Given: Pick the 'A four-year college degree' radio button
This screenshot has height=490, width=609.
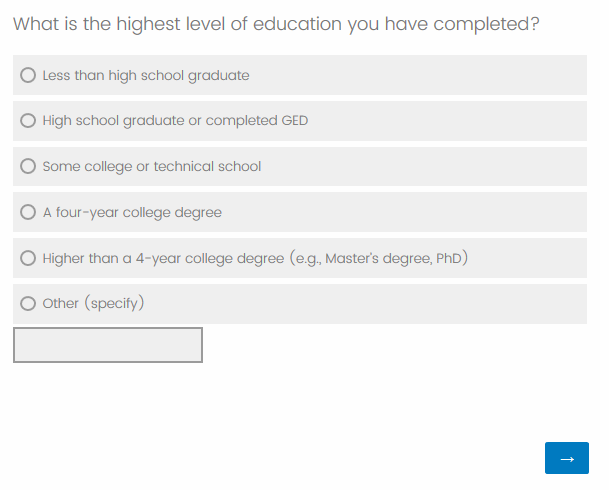Looking at the screenshot, I should [x=28, y=212].
